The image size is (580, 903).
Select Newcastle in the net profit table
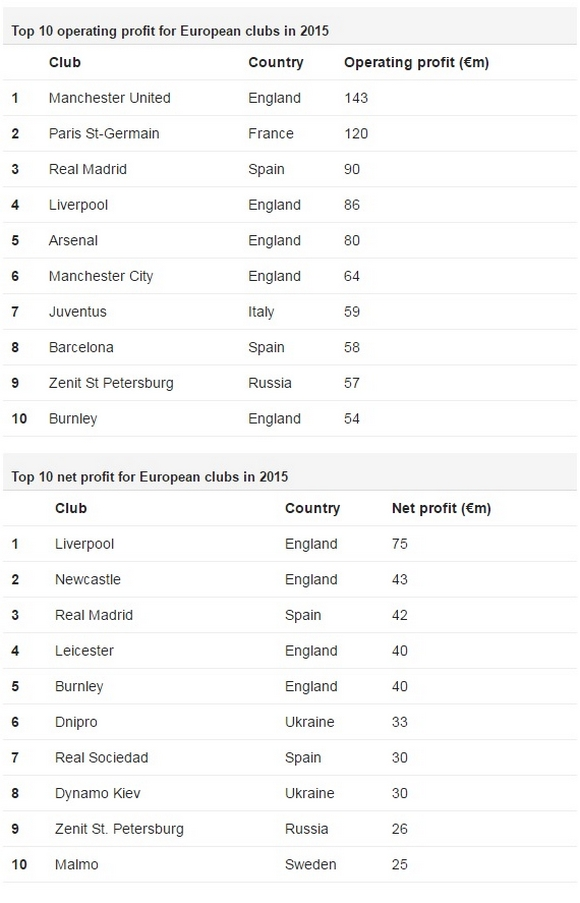click(x=88, y=579)
